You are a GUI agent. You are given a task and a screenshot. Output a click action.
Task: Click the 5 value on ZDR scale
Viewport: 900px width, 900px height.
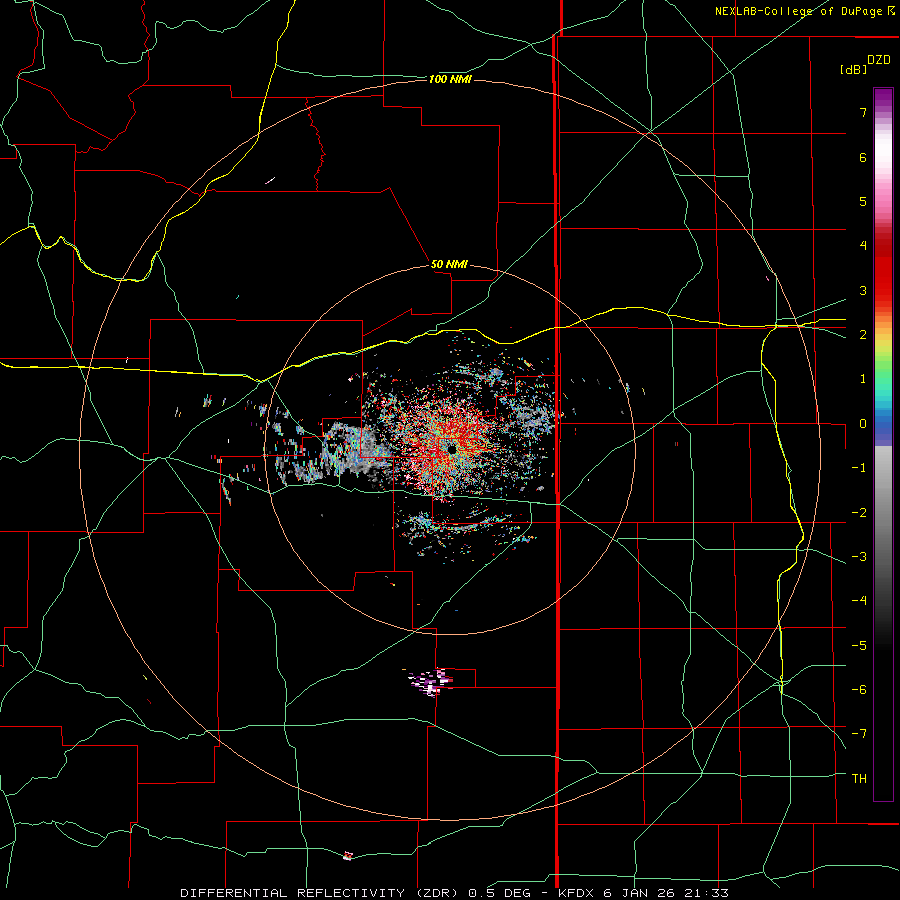coord(863,201)
